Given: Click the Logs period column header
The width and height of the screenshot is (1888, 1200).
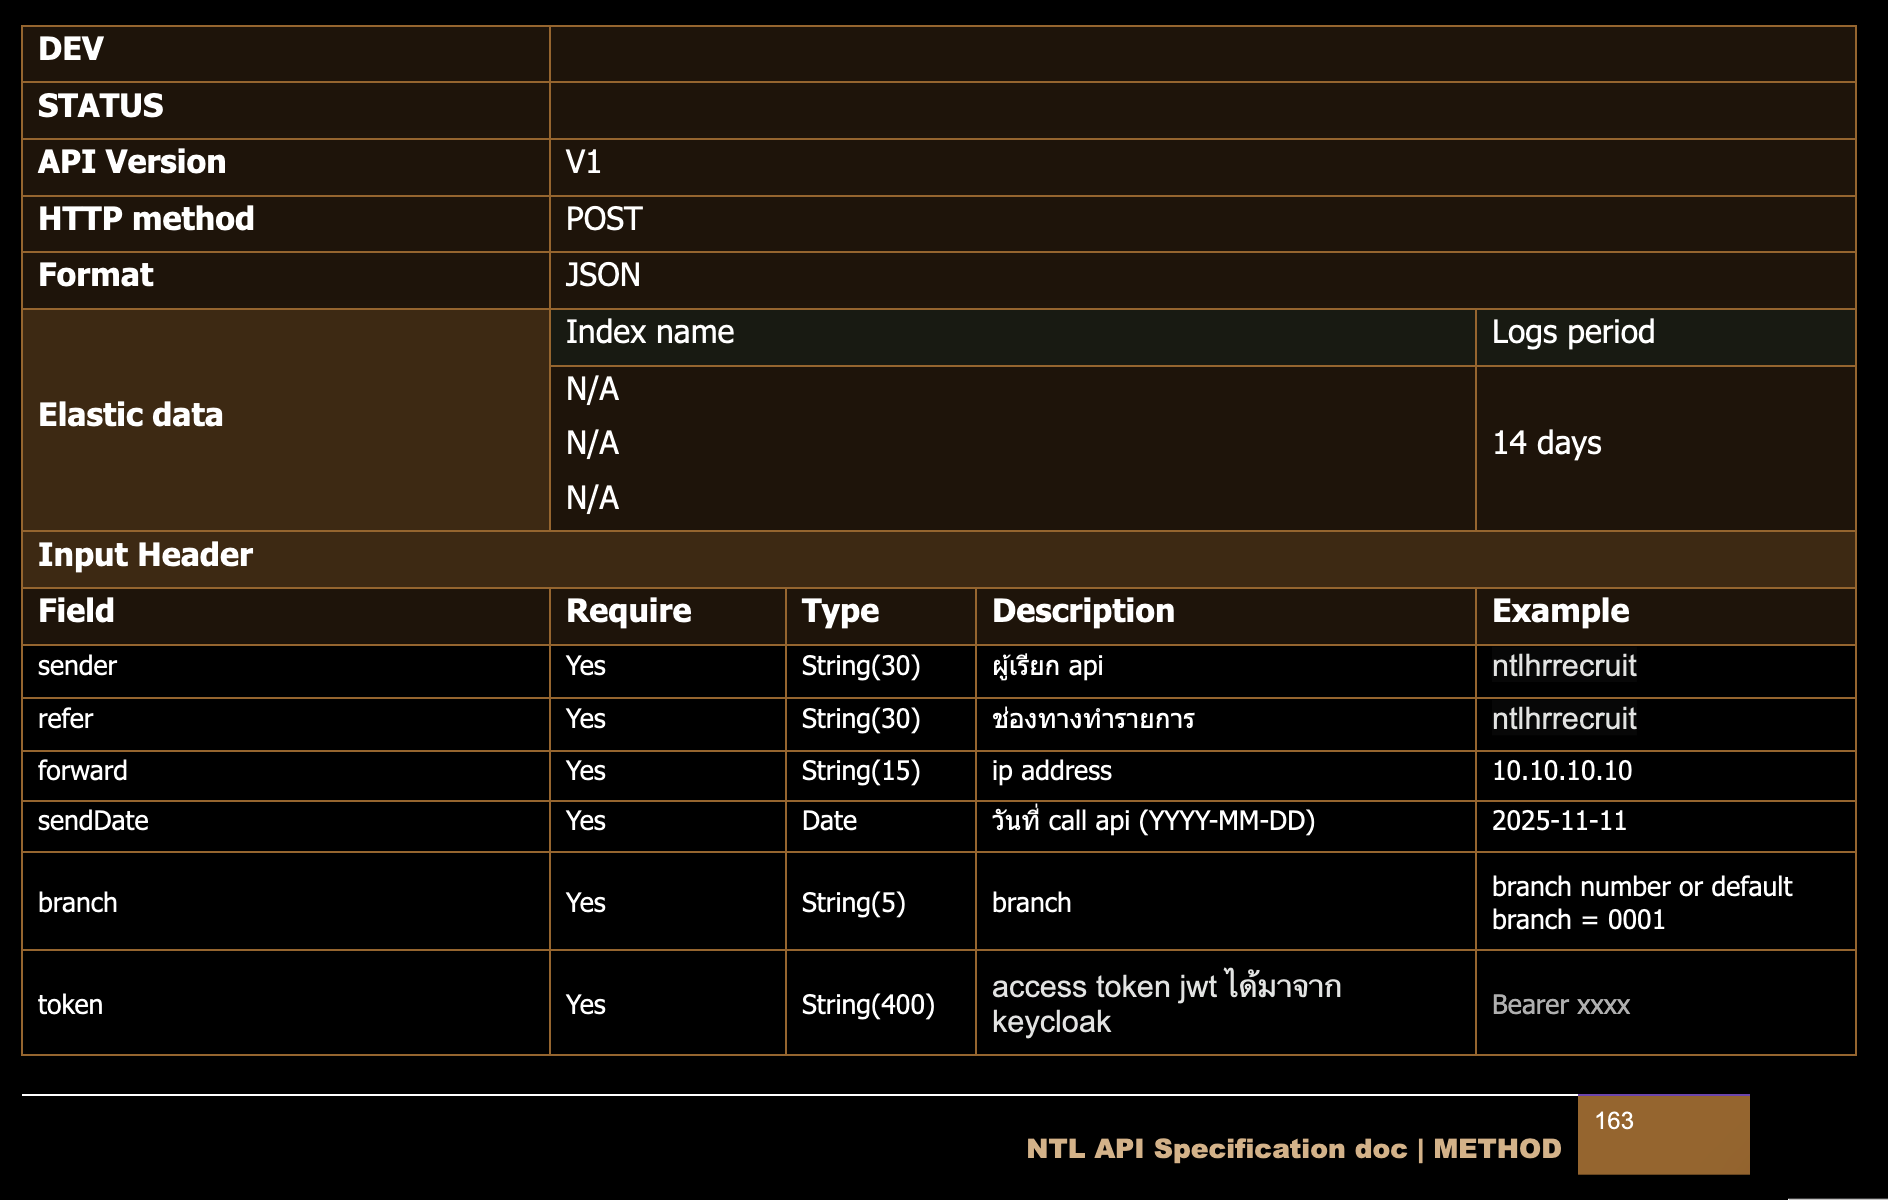Looking at the screenshot, I should pos(1573,332).
